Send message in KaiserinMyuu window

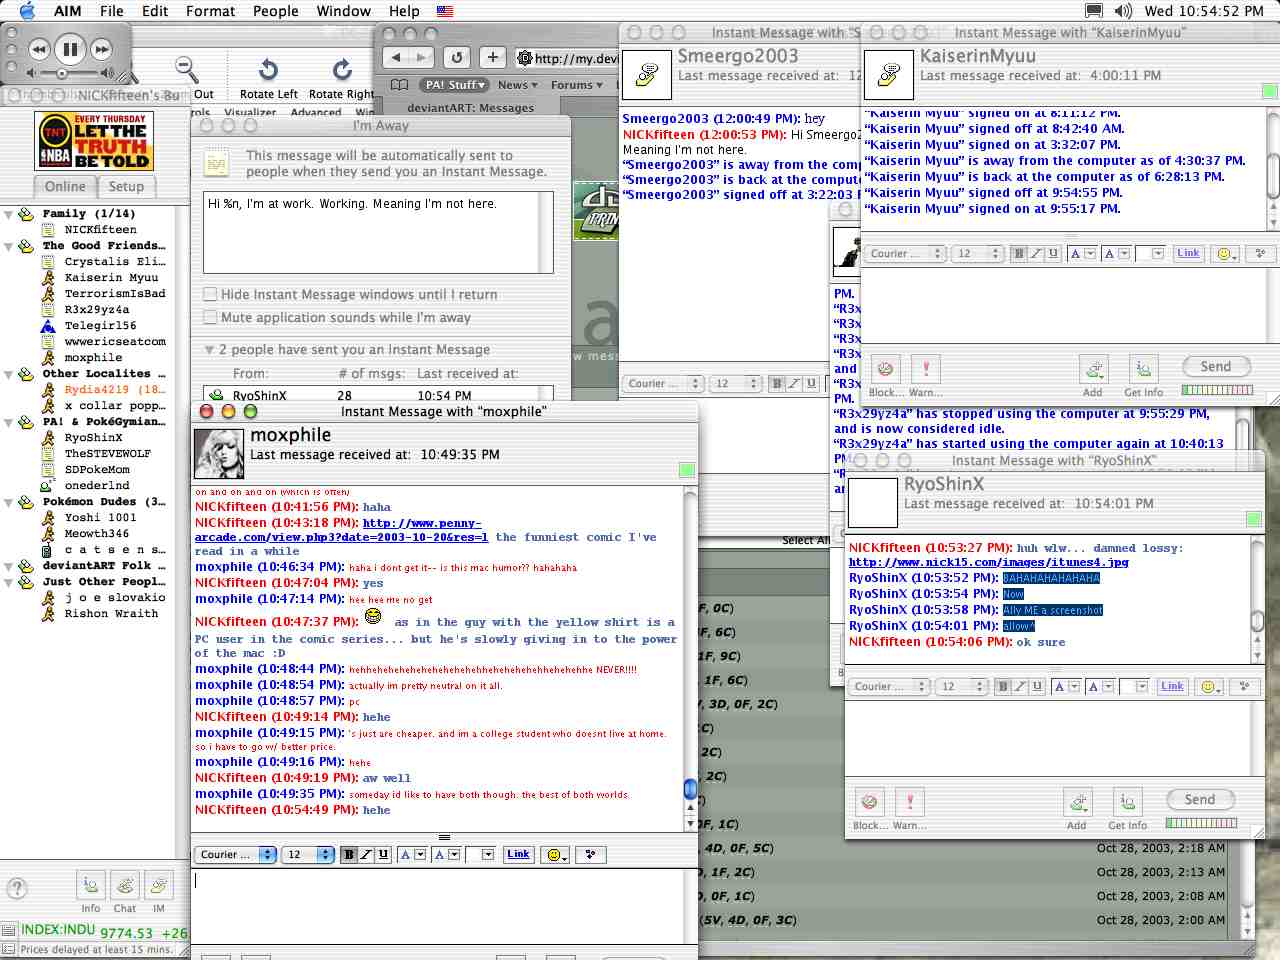(1216, 367)
